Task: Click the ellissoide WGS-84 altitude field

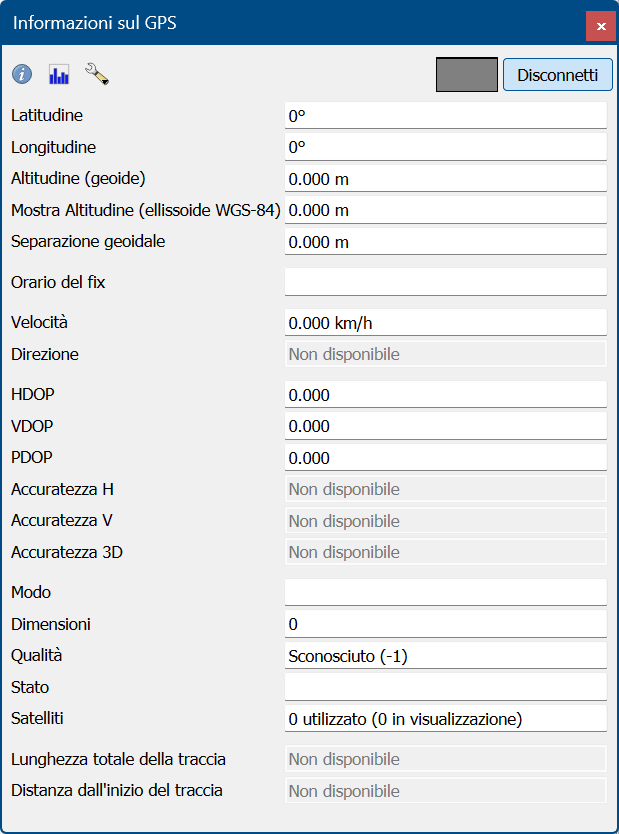Action: click(x=446, y=210)
